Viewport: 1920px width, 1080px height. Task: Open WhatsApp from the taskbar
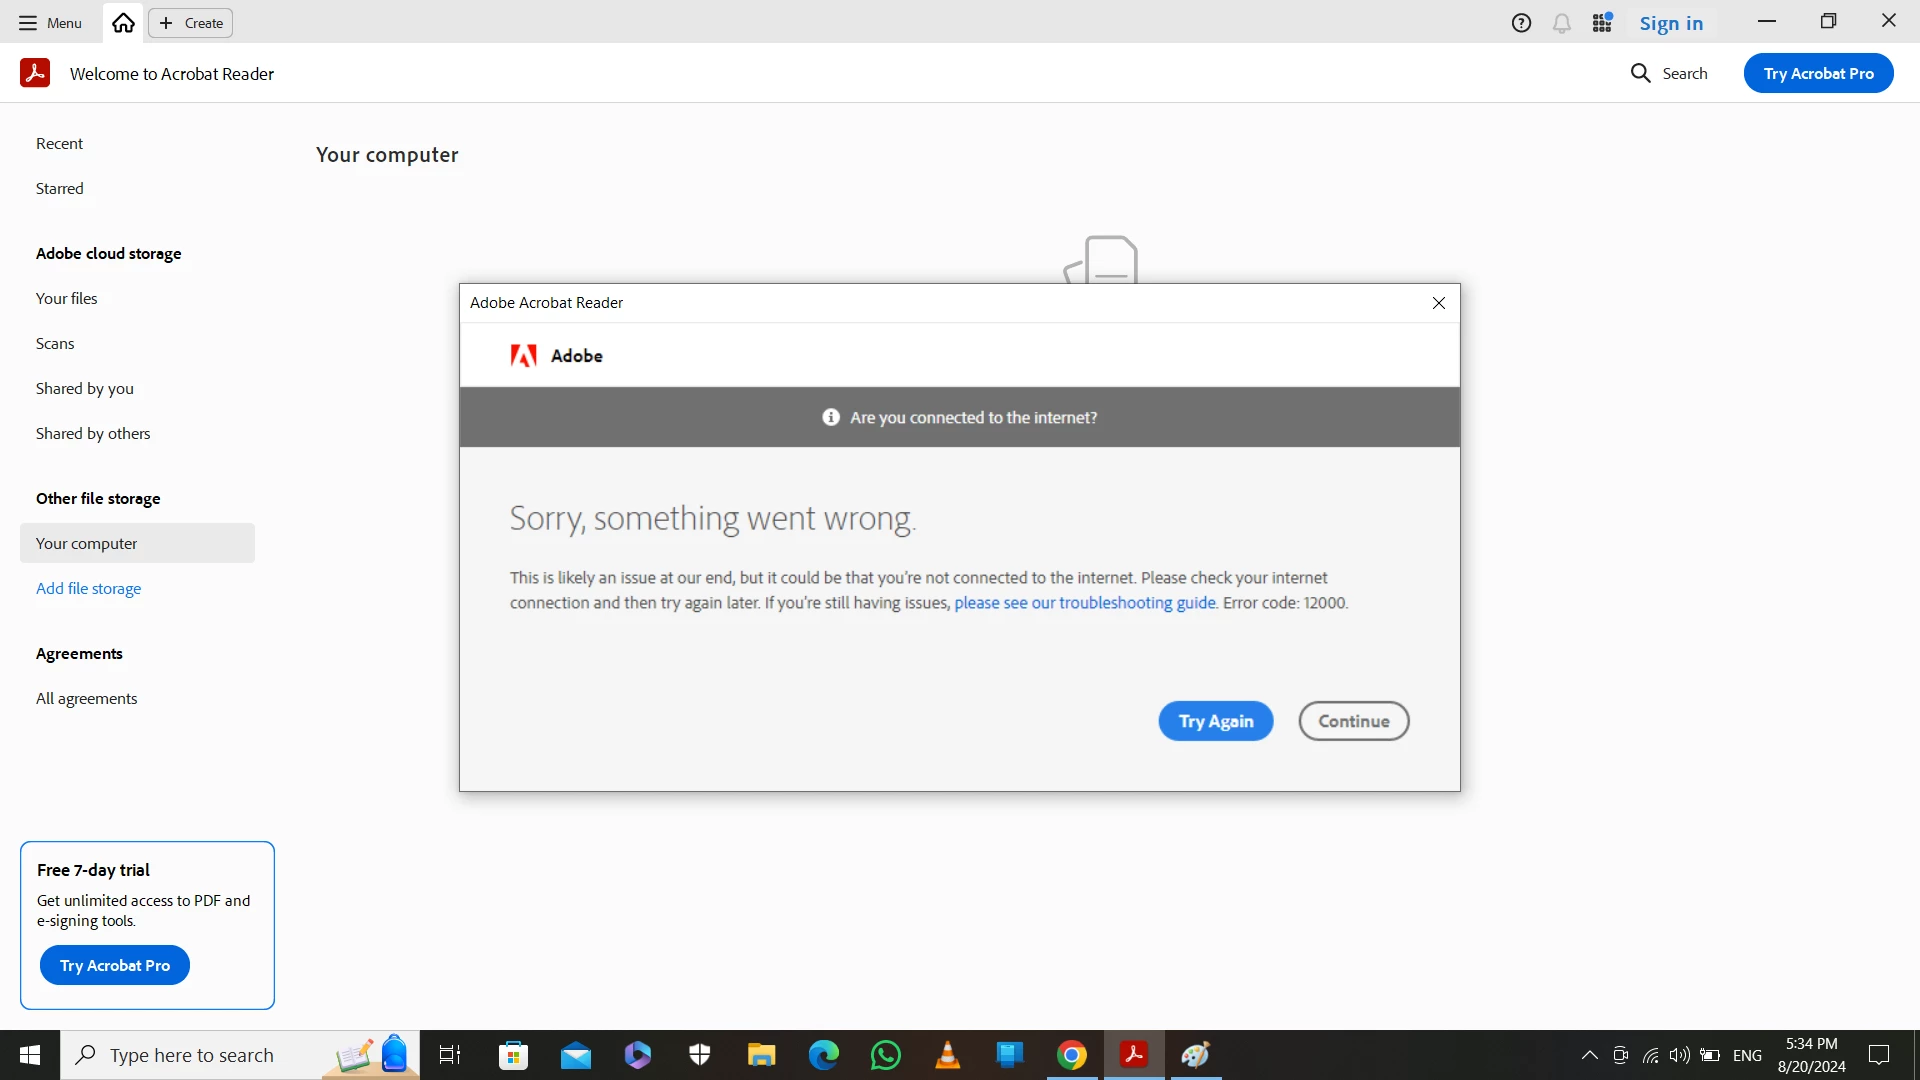[x=885, y=1055]
